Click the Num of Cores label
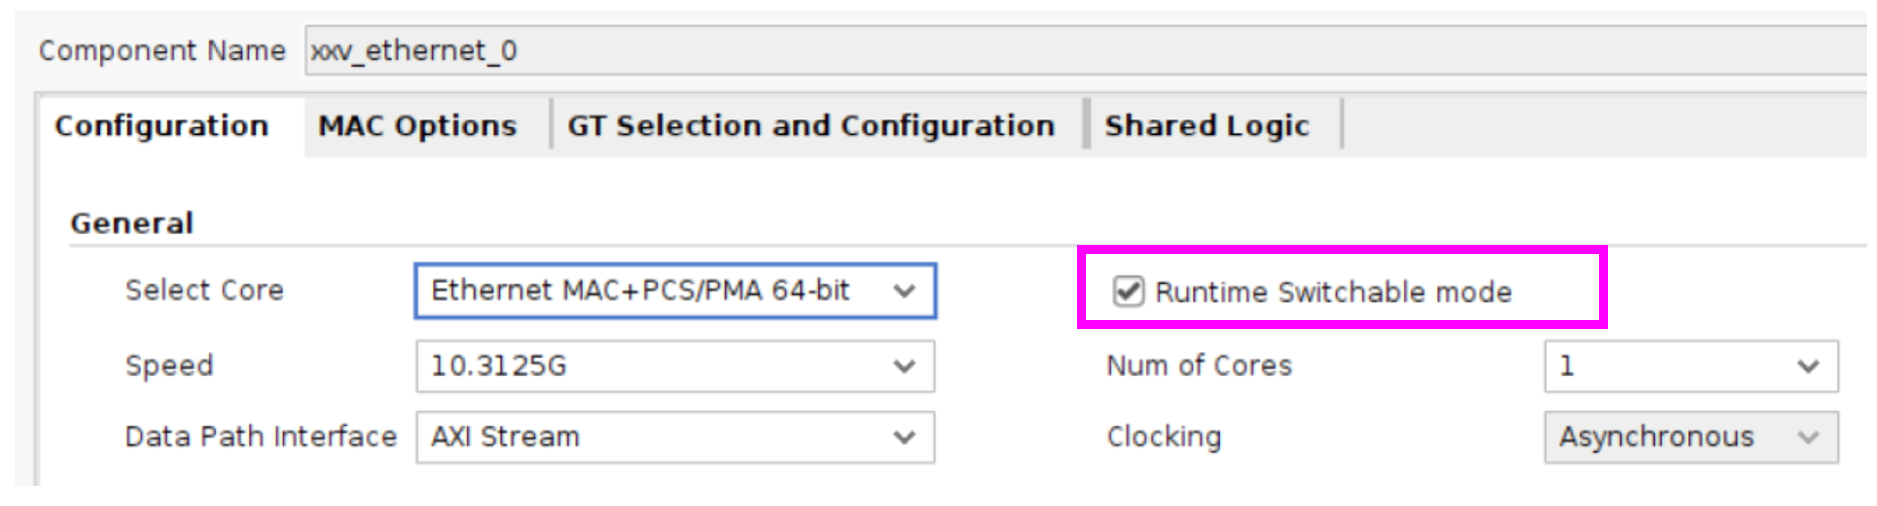 click(x=1198, y=366)
